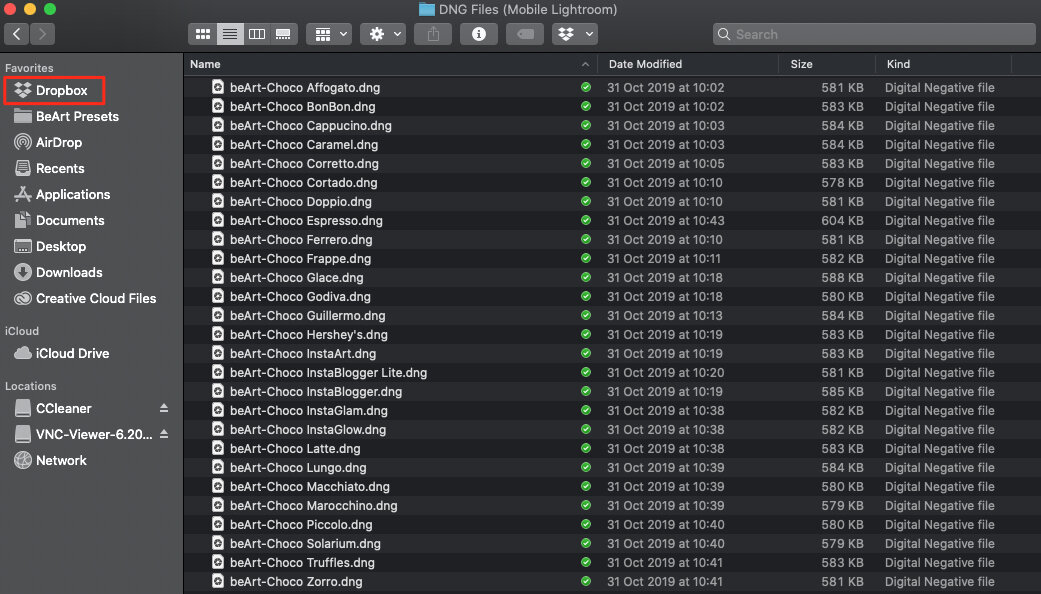Toggle sort direction arrow in Name column
The height and width of the screenshot is (594, 1041).
coord(585,64)
